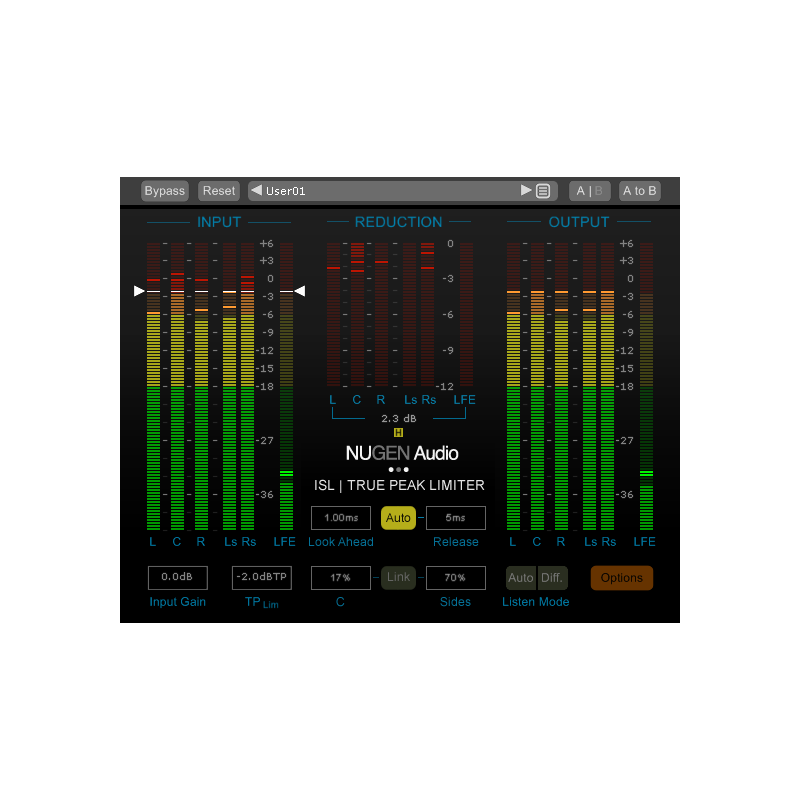Image resolution: width=800 pixels, height=800 pixels.
Task: Enable Auto release mode
Action: 398,518
